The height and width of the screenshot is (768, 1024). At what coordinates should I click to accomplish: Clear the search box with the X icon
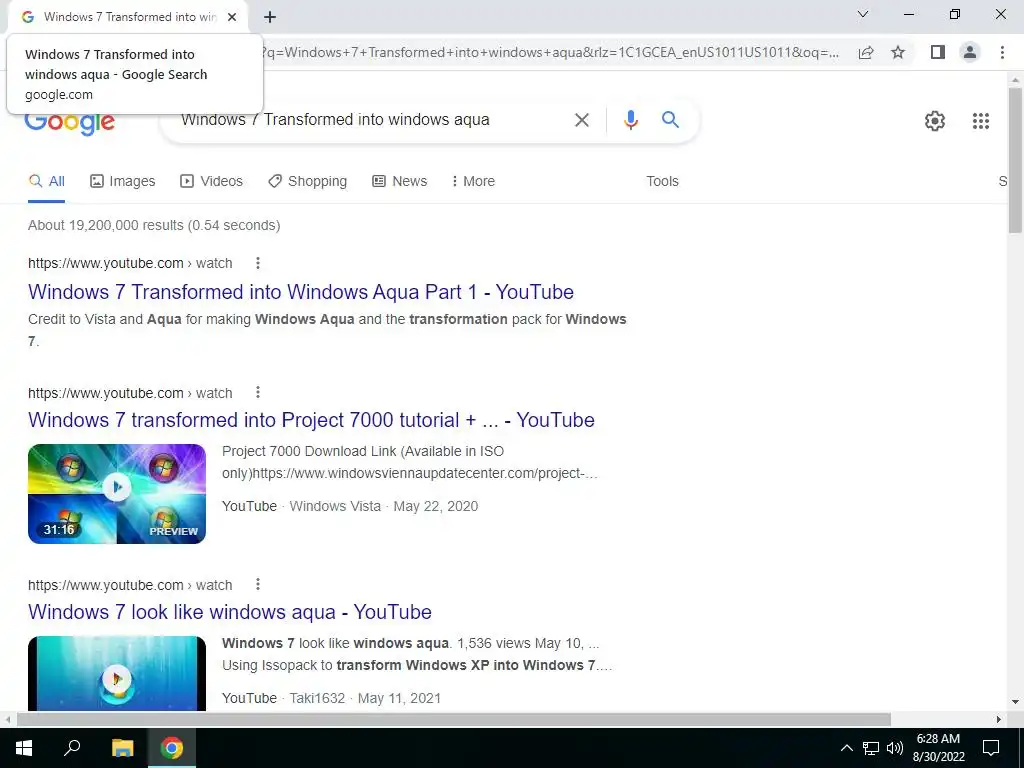(581, 120)
